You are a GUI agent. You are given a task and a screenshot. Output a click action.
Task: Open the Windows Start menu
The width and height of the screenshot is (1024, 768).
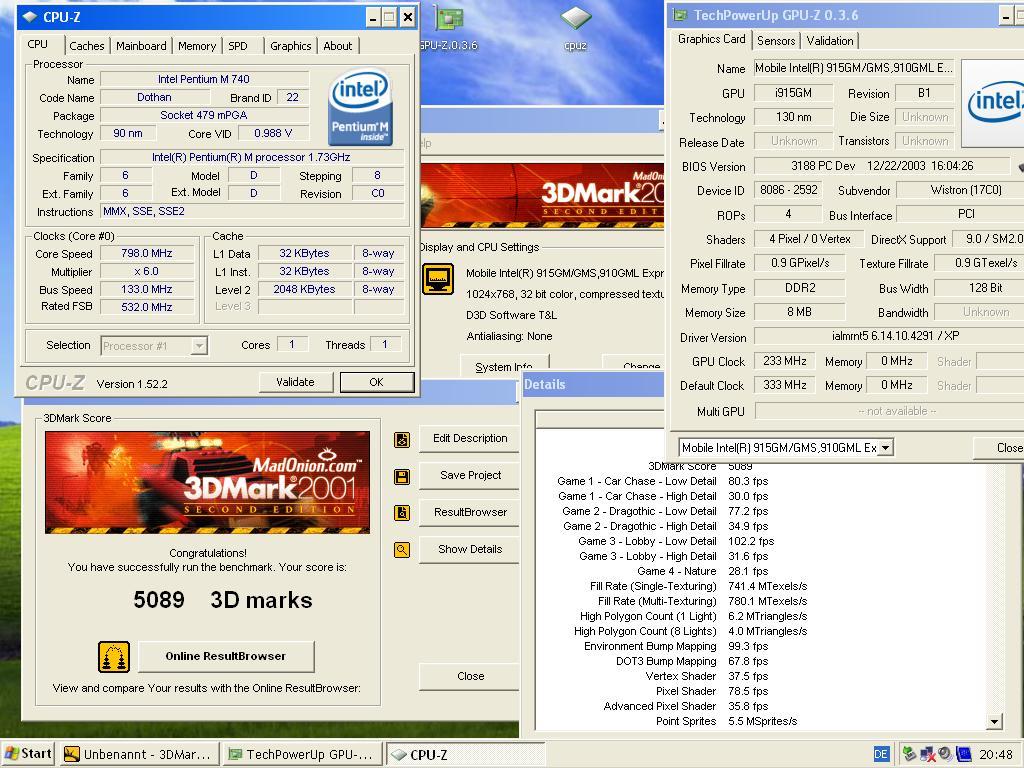pos(27,754)
